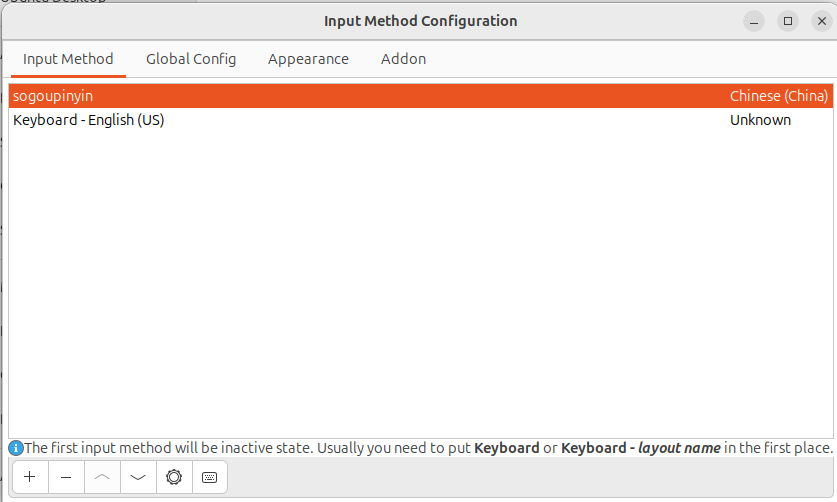Open the Appearance tab
837x502 pixels.
pos(308,59)
